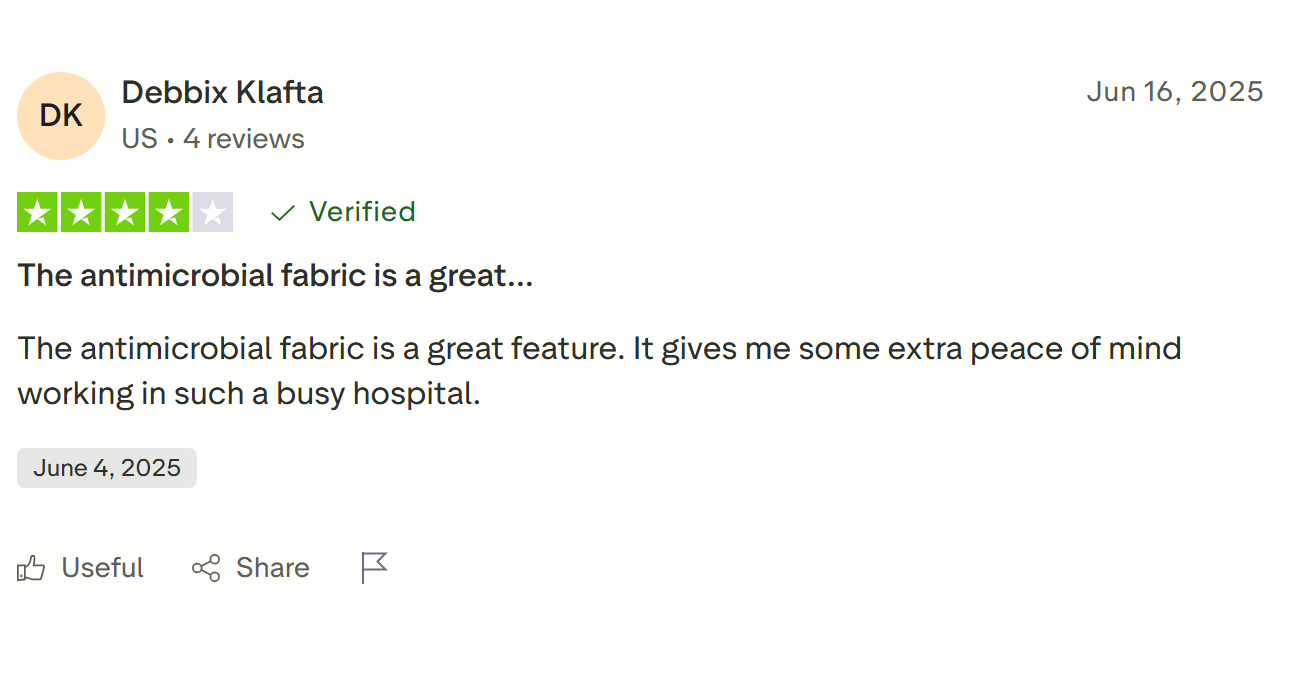Click the second green star
Screen dimensions: 1292x692
point(82,212)
